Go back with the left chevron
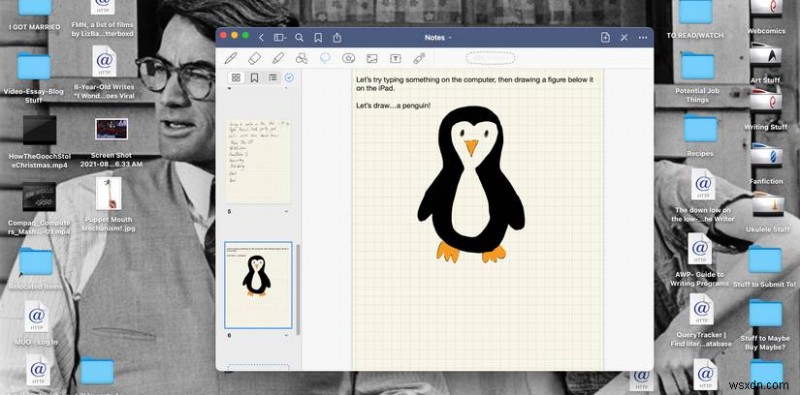800x395 pixels. tap(261, 38)
